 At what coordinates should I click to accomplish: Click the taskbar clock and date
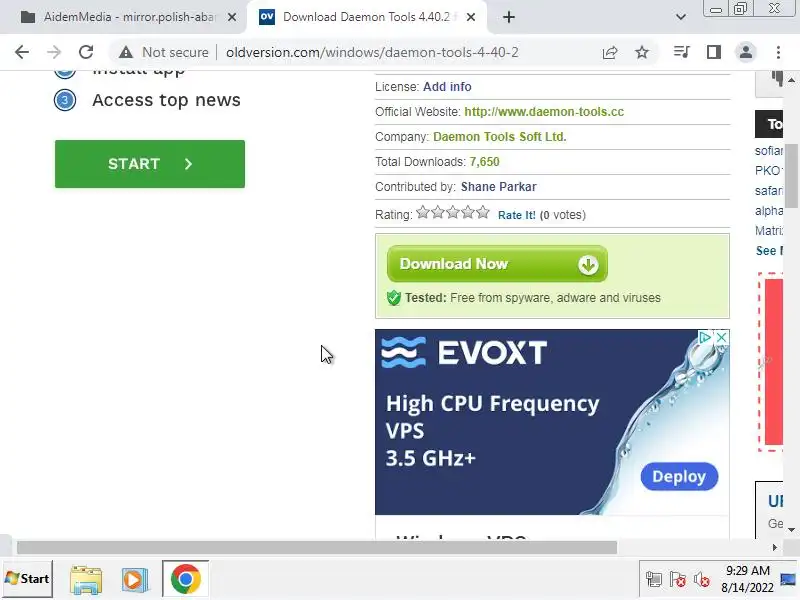(x=747, y=579)
